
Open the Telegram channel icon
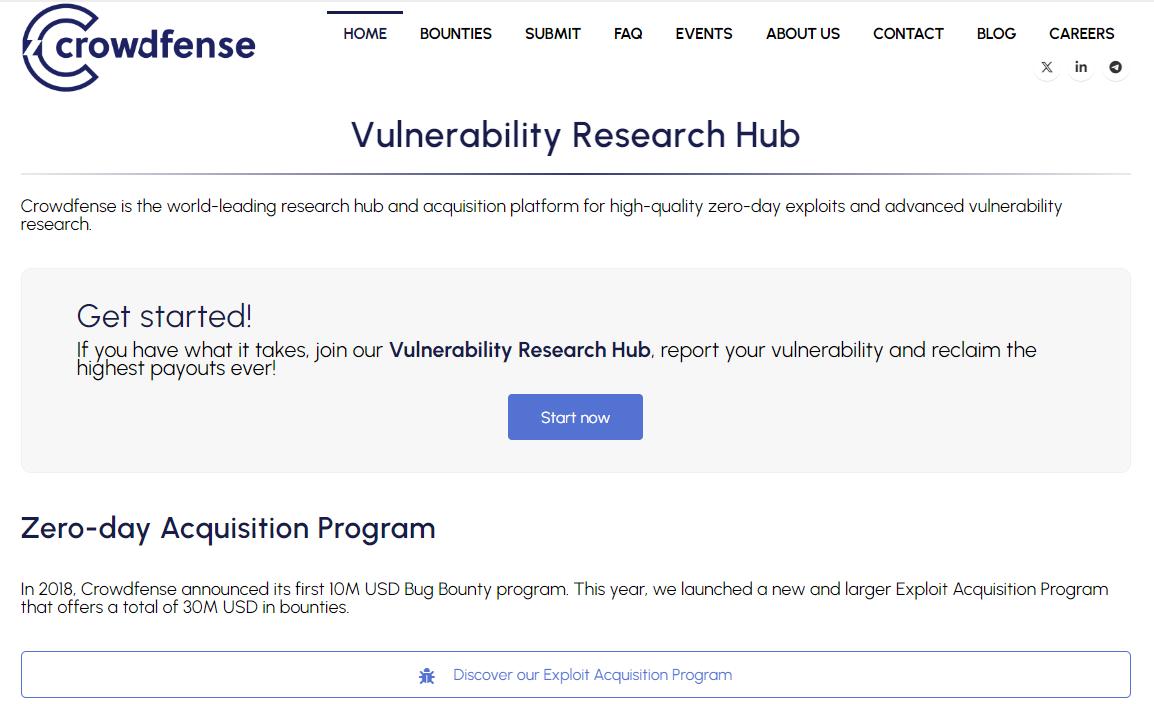point(1115,67)
